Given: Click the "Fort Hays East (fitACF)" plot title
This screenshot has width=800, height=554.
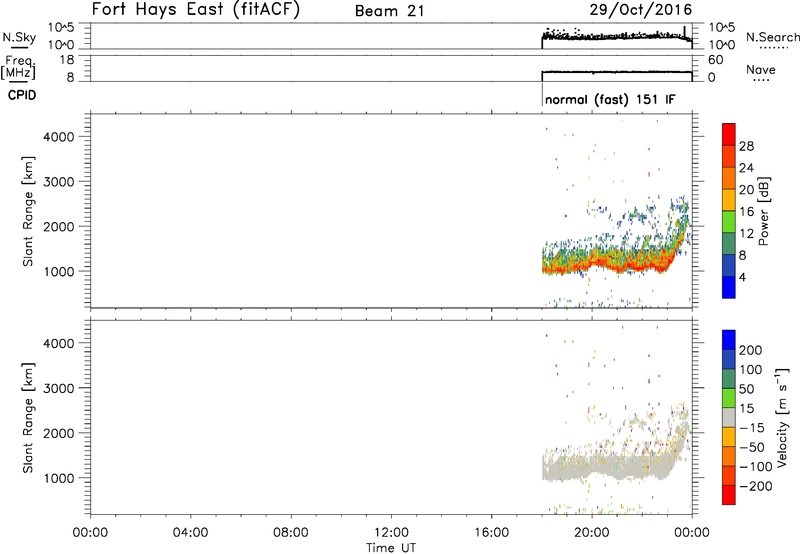Looking at the screenshot, I should coord(195,10).
